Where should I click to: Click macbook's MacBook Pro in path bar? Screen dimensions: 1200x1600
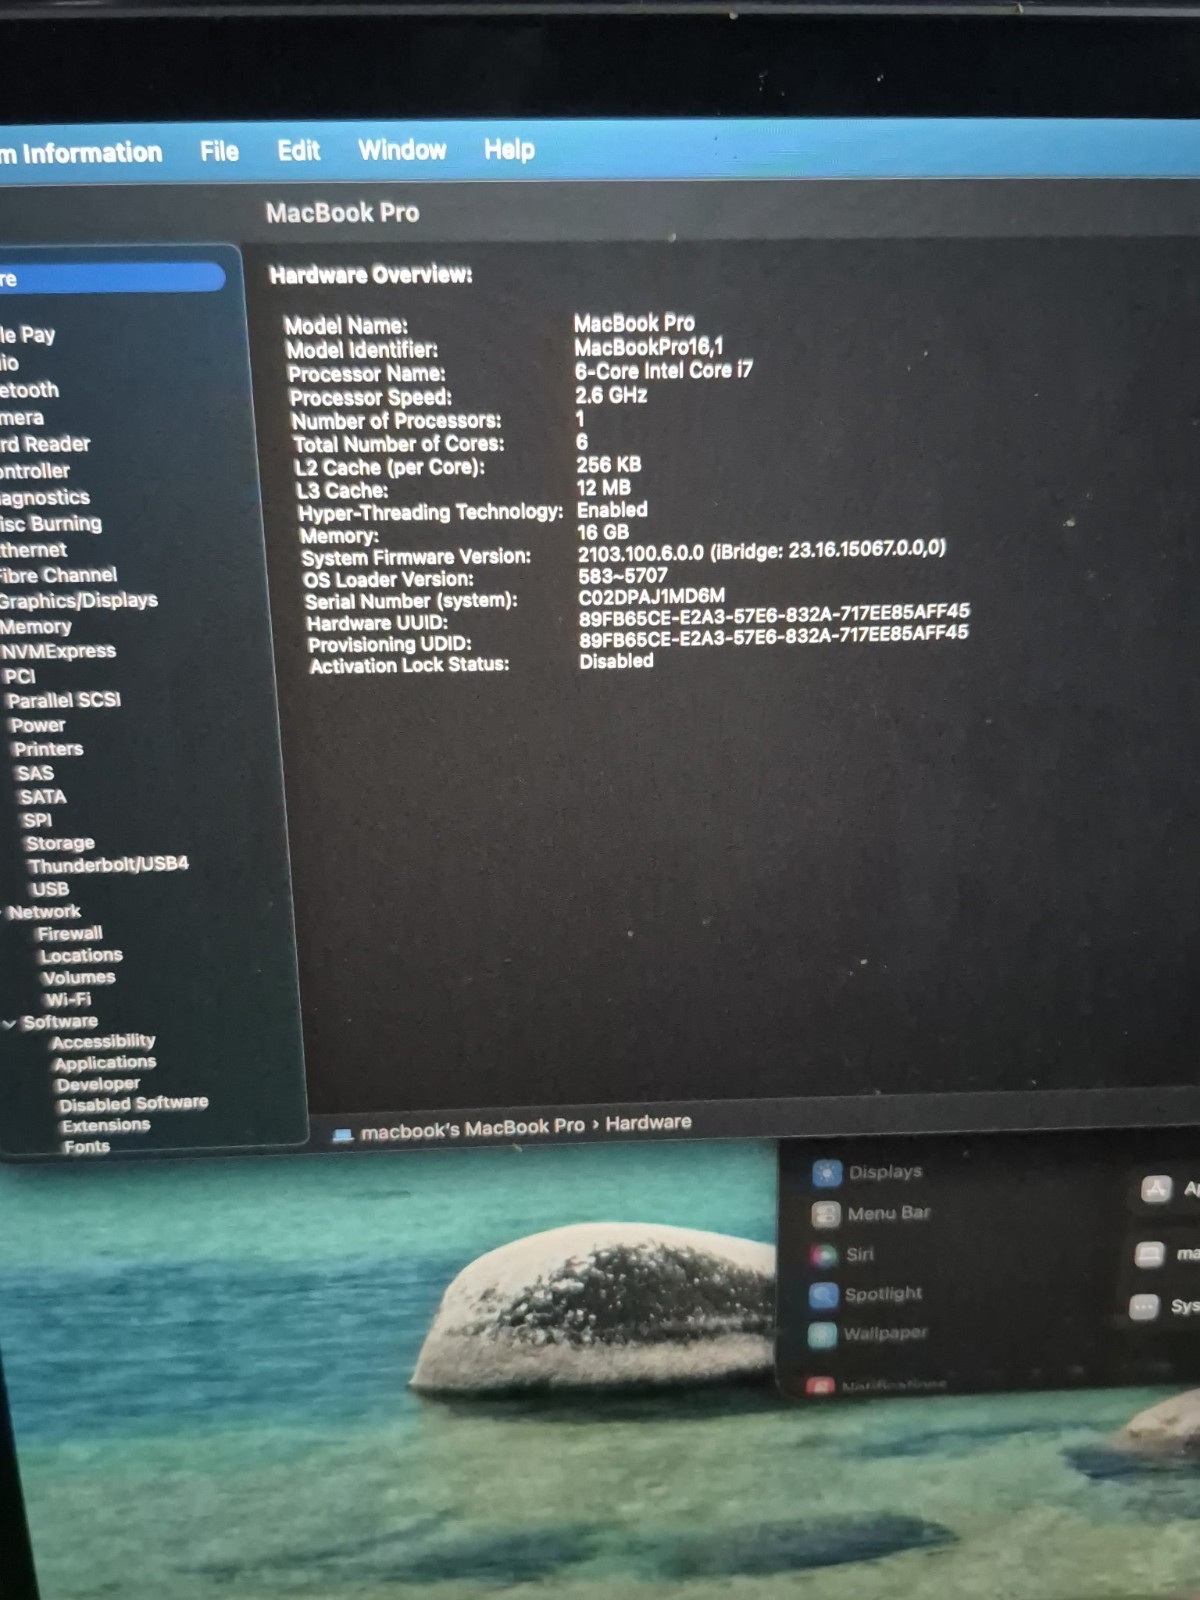472,1129
